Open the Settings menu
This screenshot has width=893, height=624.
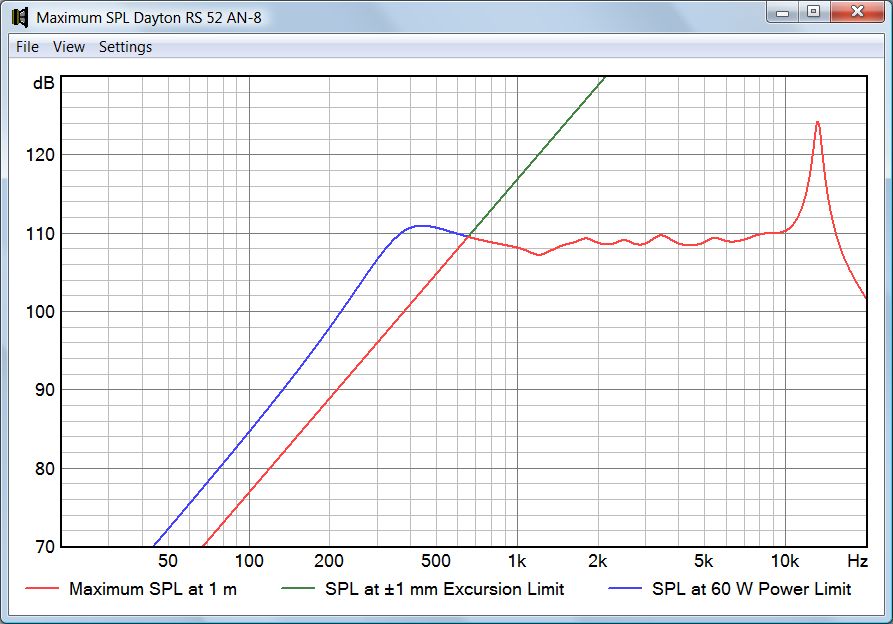click(x=125, y=47)
